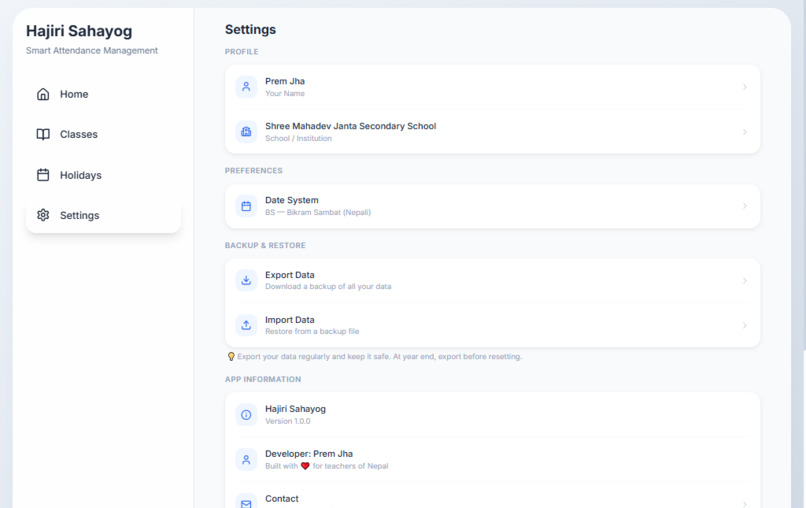806x508 pixels.
Task: Click 'Version 1.0.0' text
Action: 288,421
